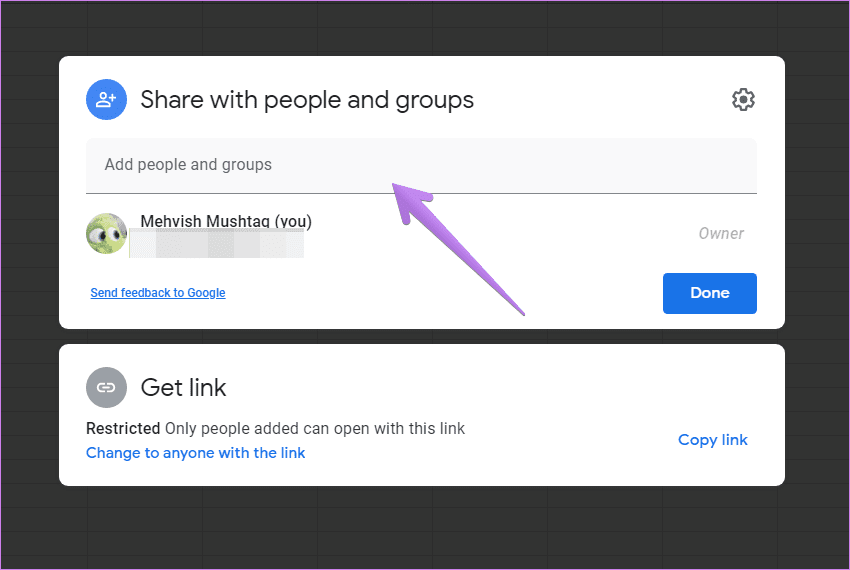
Task: Open share settings via gear icon
Action: click(743, 100)
